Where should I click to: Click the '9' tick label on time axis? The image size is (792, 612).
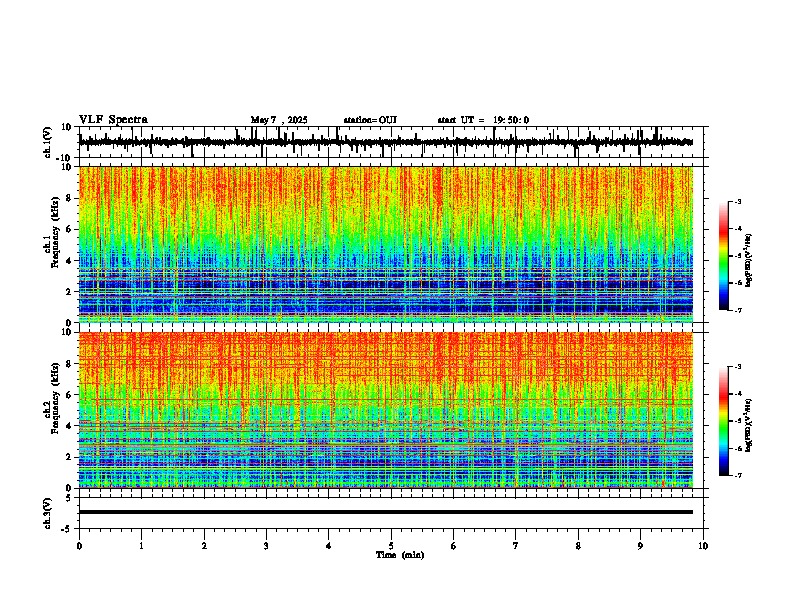tap(640, 546)
